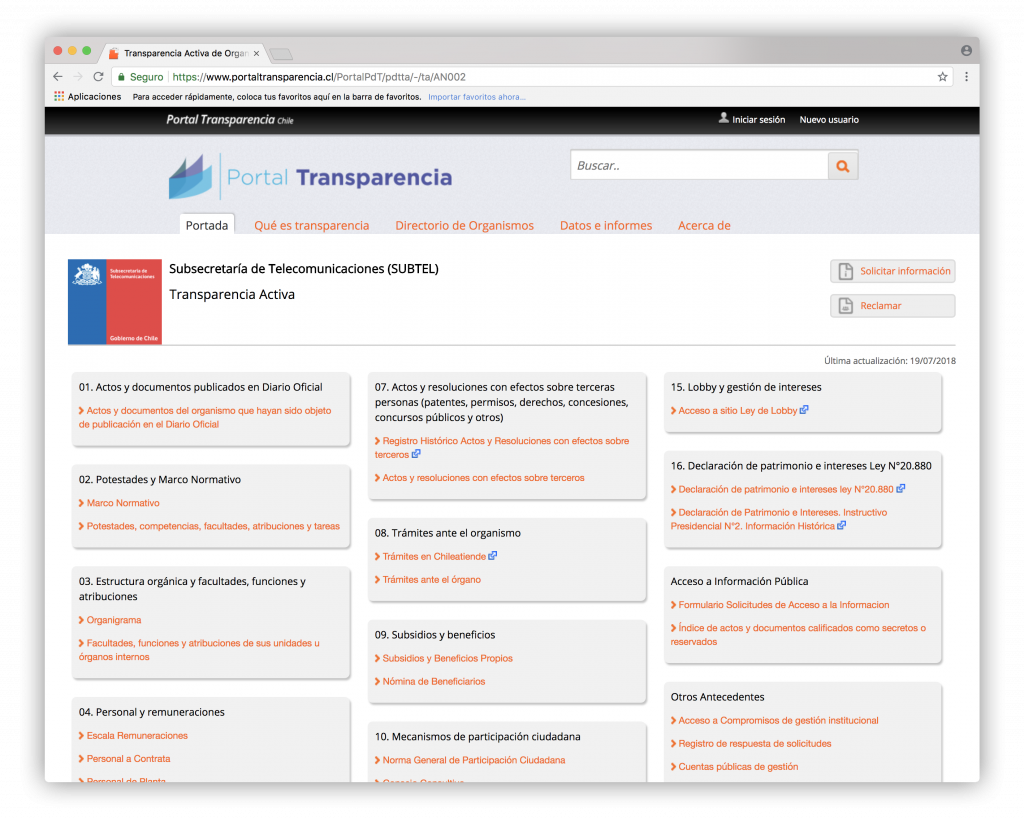This screenshot has height=819, width=1024.
Task: Open the Datos e informes tab
Action: (x=606, y=225)
